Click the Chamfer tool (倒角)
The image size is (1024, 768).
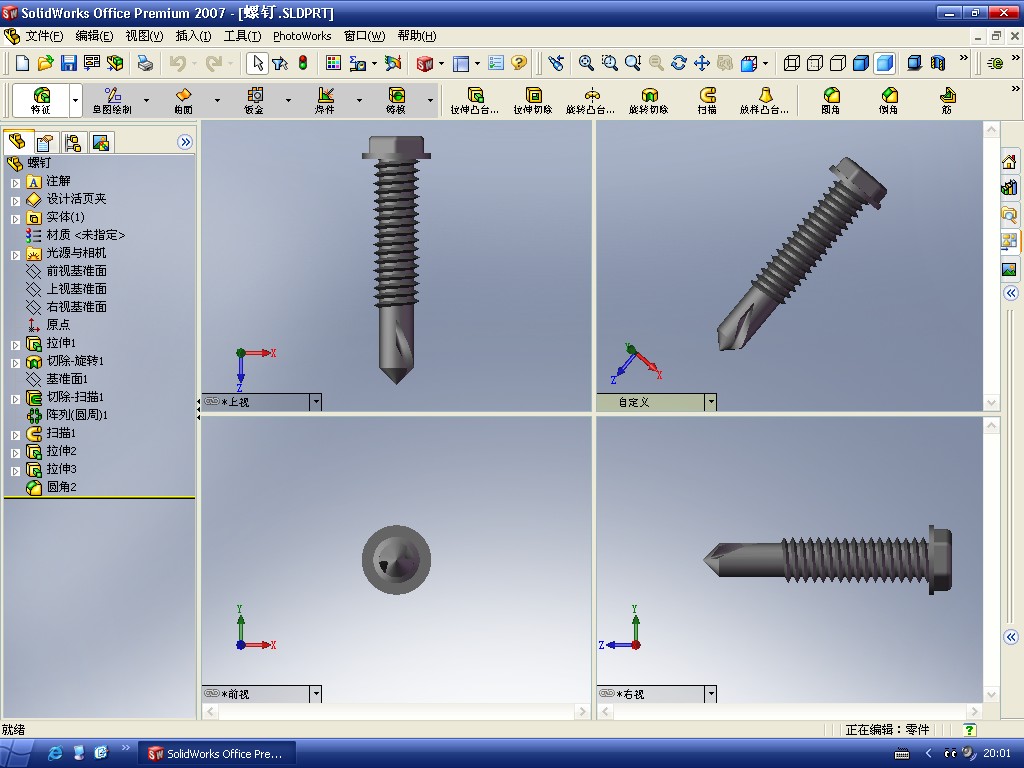888,101
